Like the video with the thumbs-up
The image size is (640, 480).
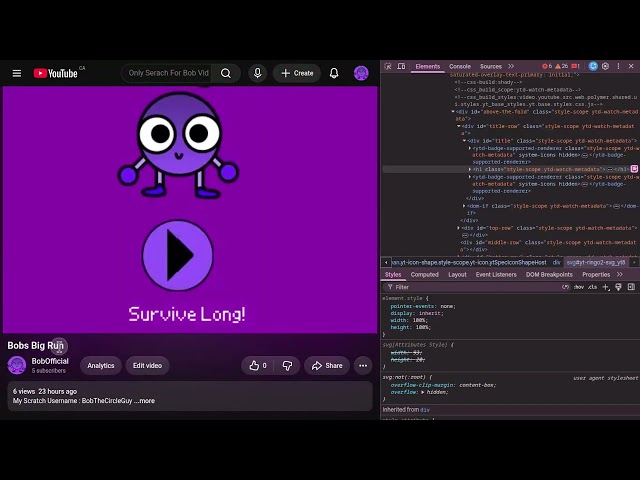258,366
